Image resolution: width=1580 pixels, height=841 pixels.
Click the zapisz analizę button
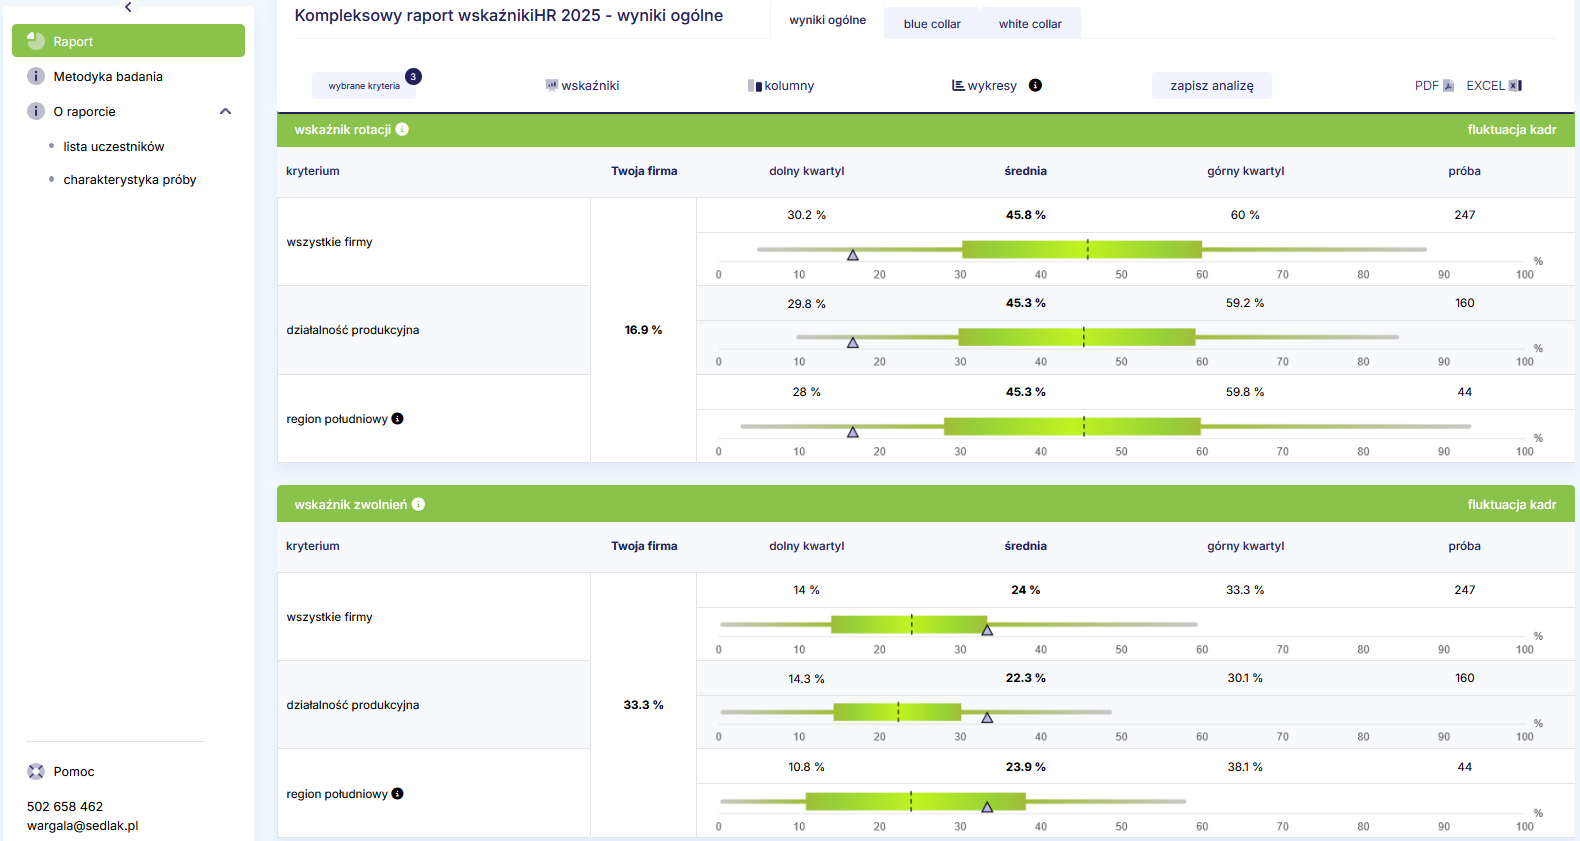[x=1211, y=86]
